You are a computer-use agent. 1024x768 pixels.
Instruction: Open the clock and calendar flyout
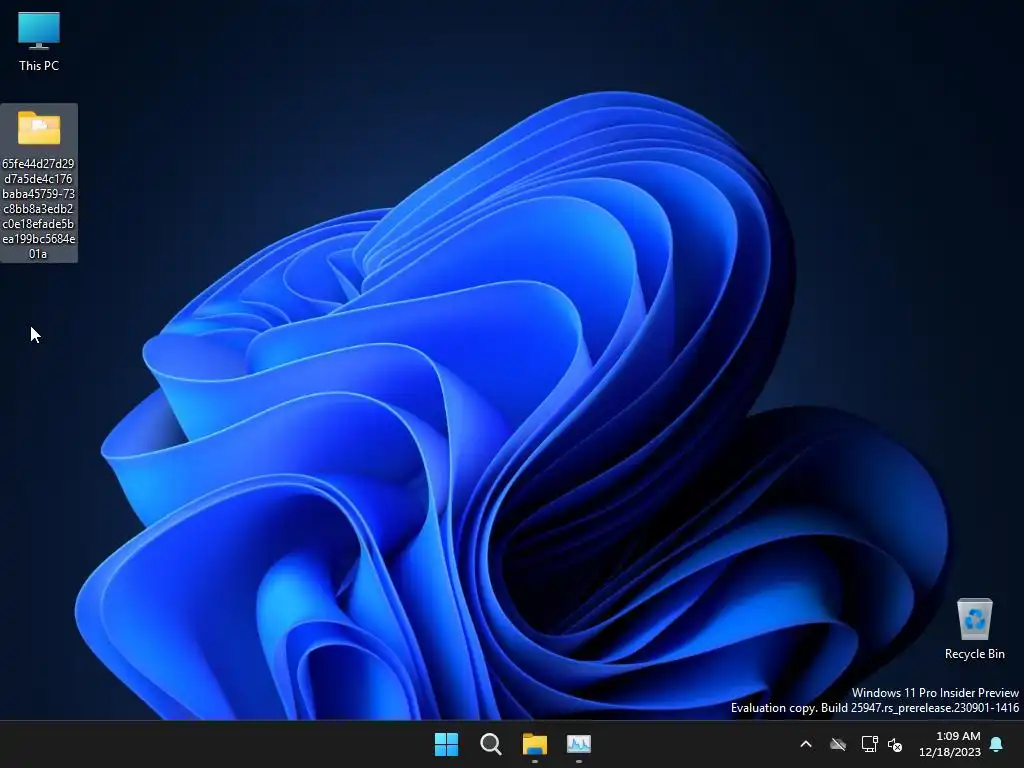click(950, 744)
